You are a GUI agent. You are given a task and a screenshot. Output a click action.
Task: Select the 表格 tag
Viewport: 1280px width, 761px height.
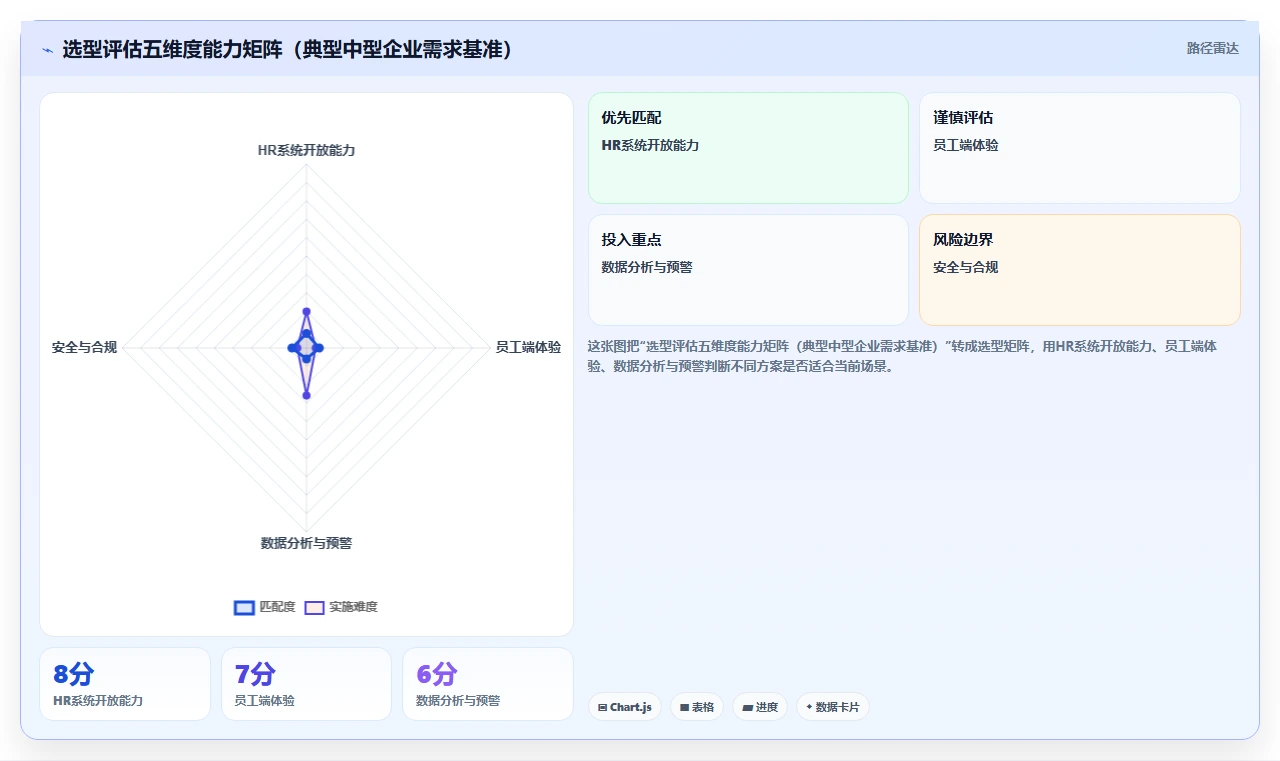tap(697, 707)
